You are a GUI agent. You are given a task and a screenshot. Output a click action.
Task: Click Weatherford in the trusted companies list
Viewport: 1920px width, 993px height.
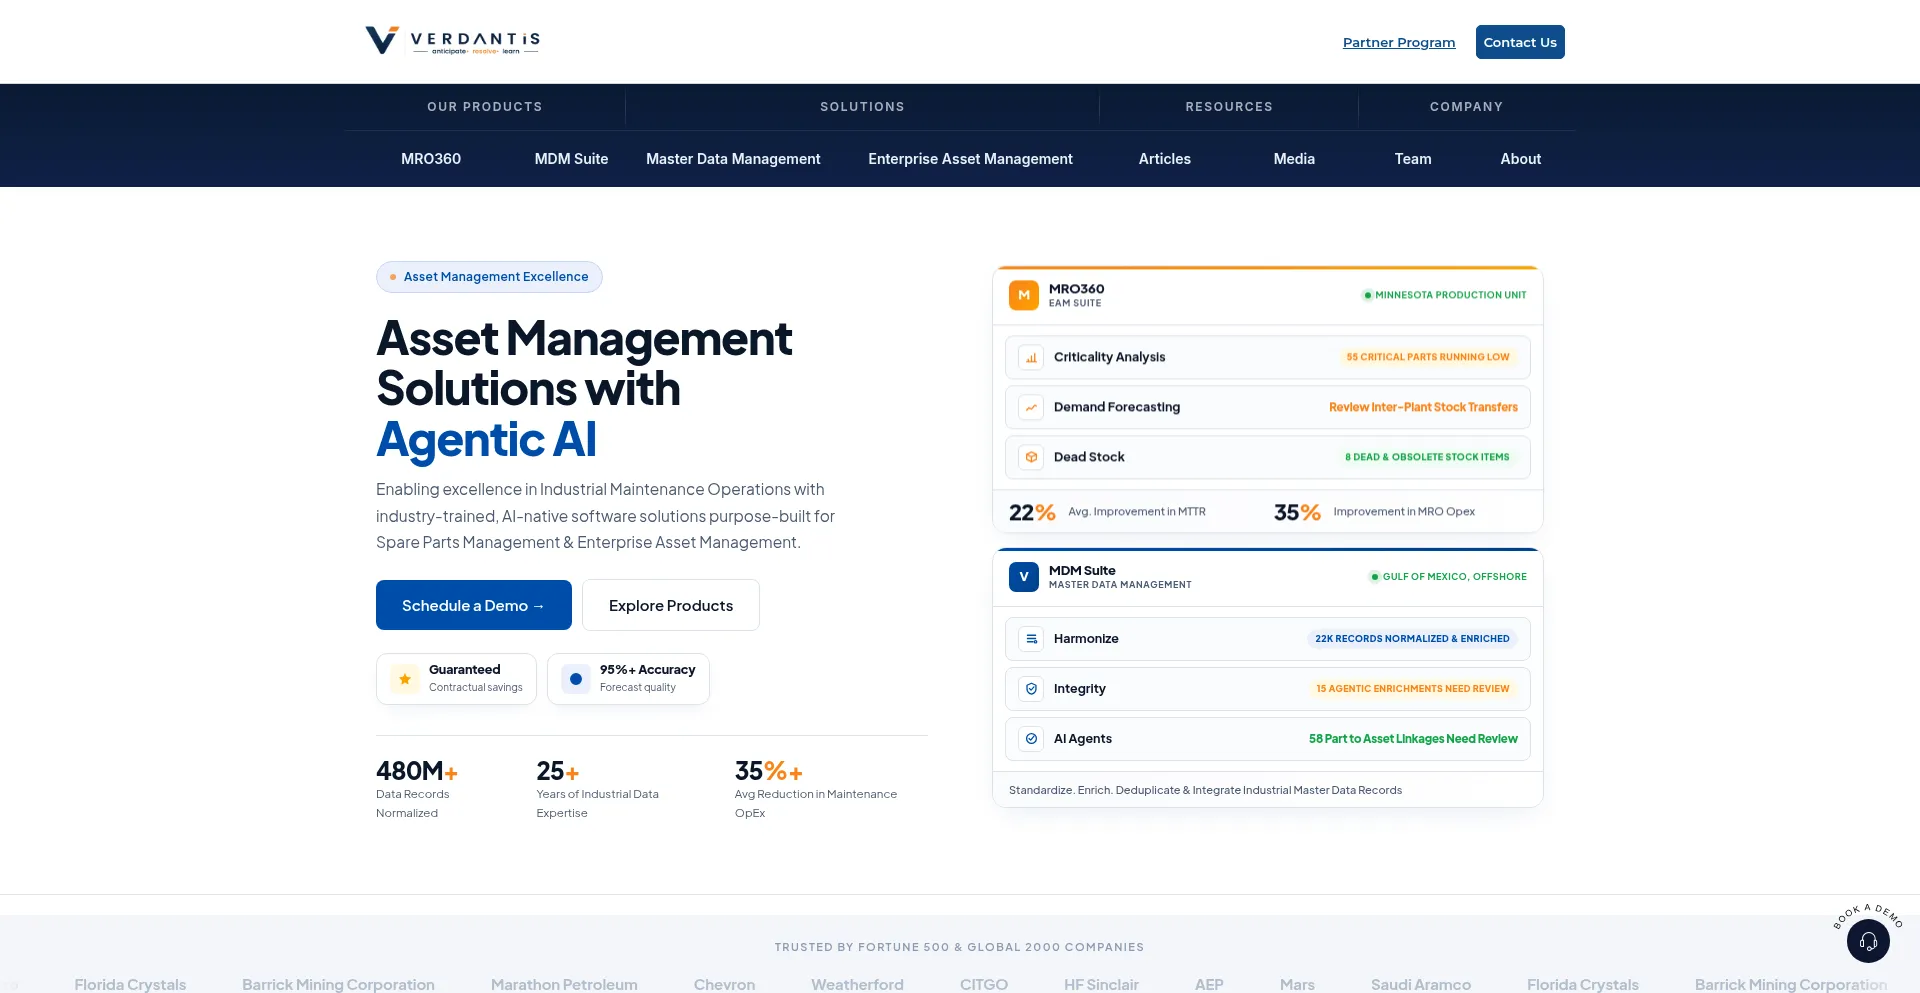[x=857, y=984]
